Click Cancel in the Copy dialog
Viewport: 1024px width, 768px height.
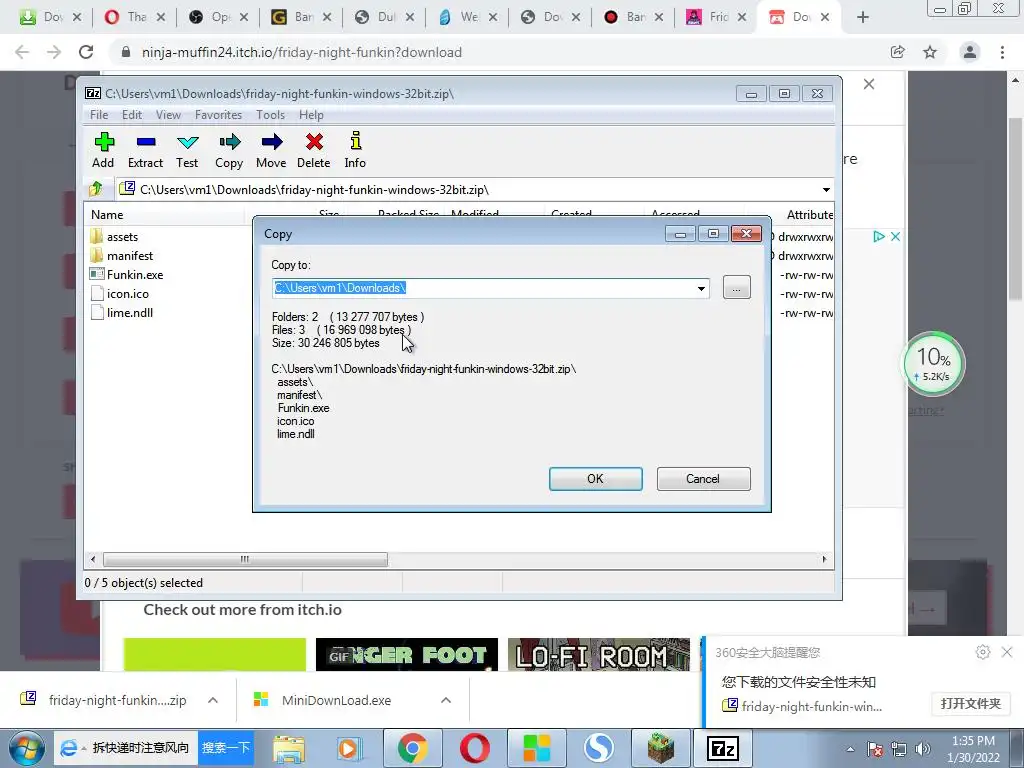tap(703, 479)
